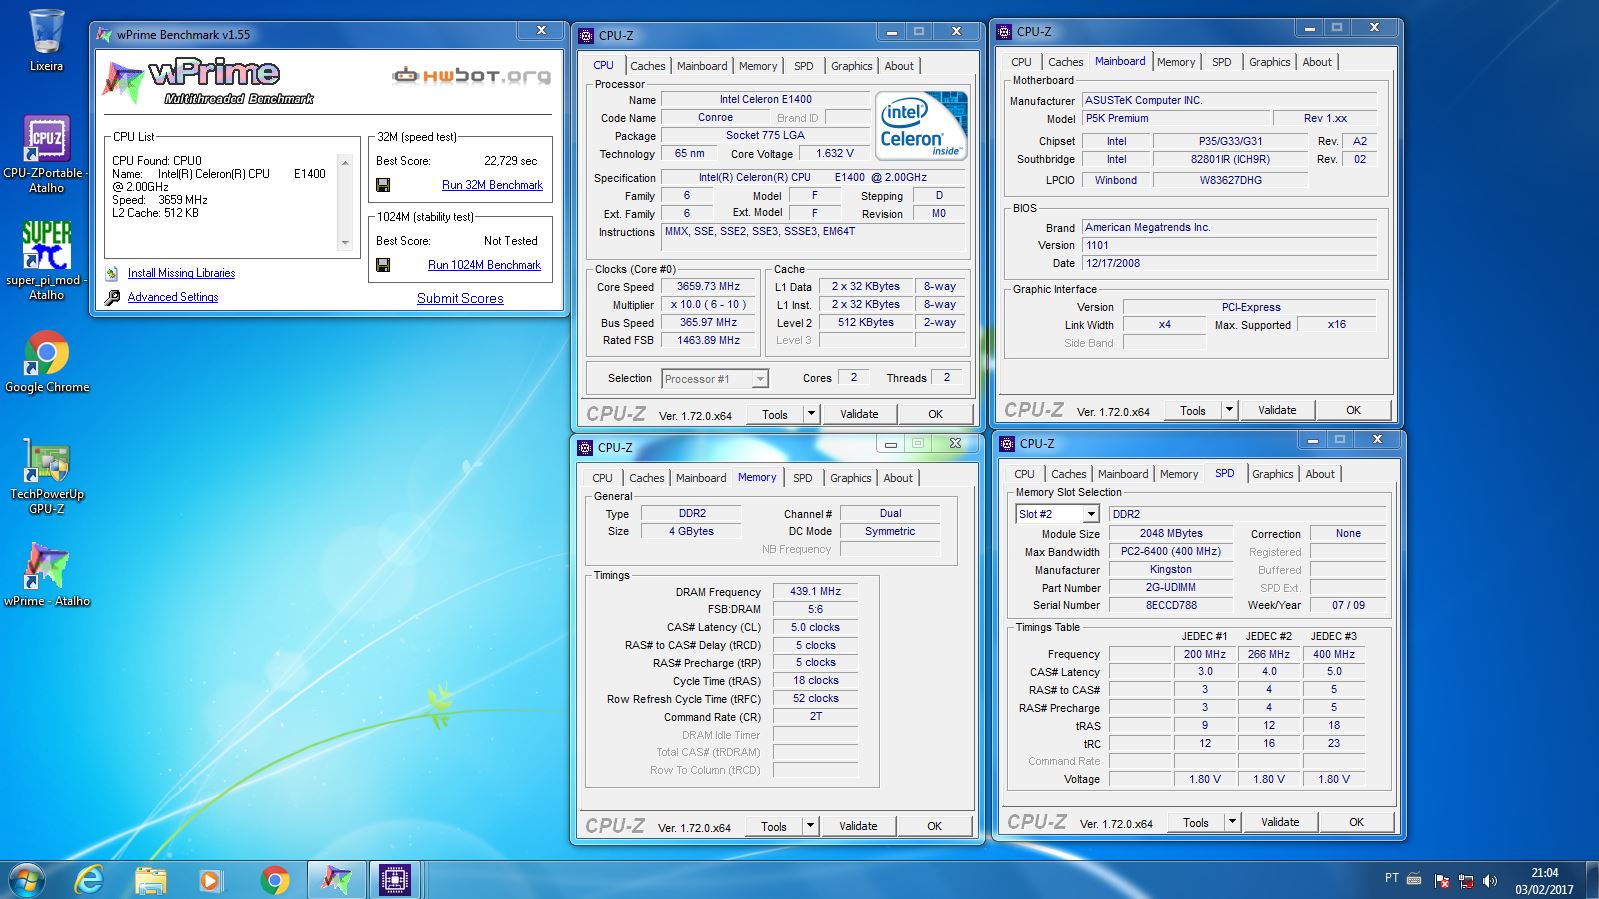This screenshot has height=899, width=1599.
Task: Launch Internet Explorer from the taskbar
Action: point(90,880)
